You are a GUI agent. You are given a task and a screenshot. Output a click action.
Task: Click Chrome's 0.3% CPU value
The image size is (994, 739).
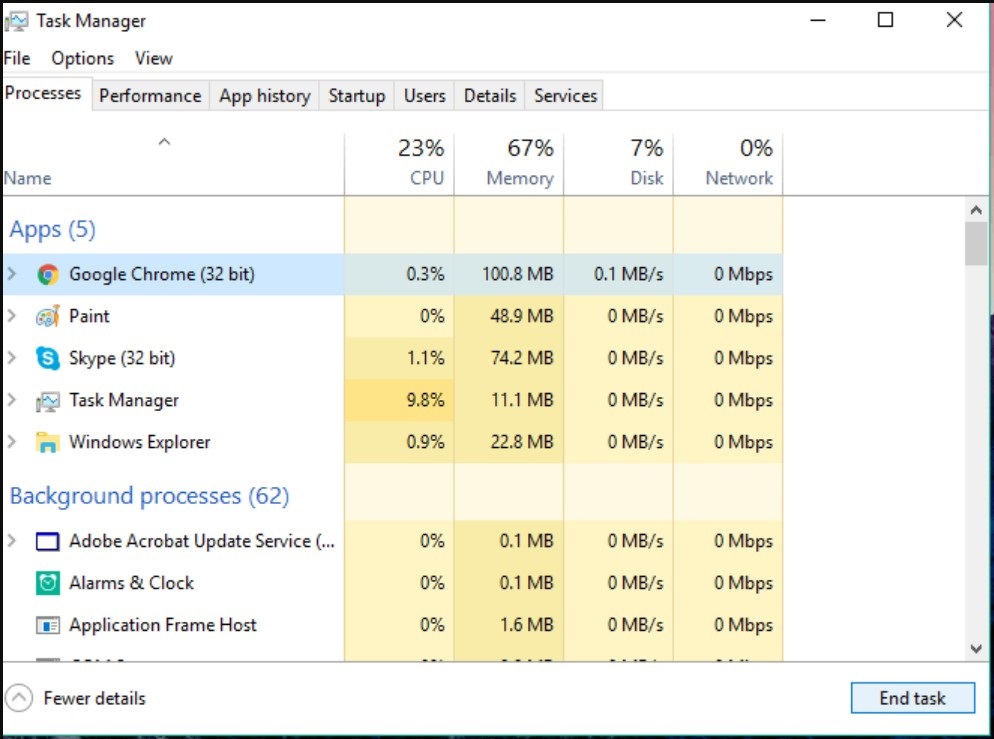(x=425, y=274)
